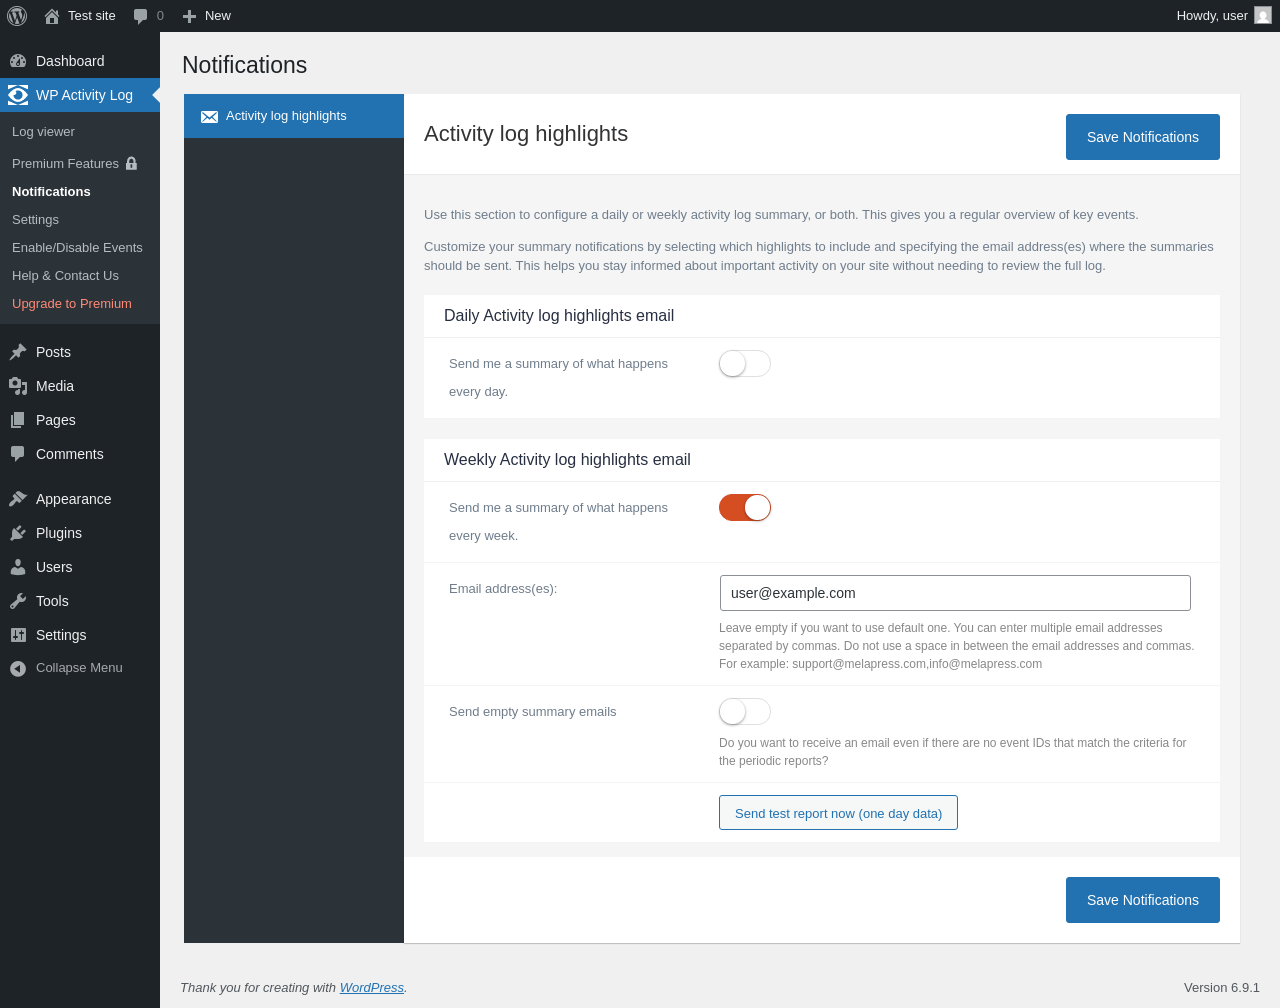Image resolution: width=1280 pixels, height=1008 pixels.
Task: Open the Howdy, user account menu
Action: pyautogui.click(x=1211, y=16)
